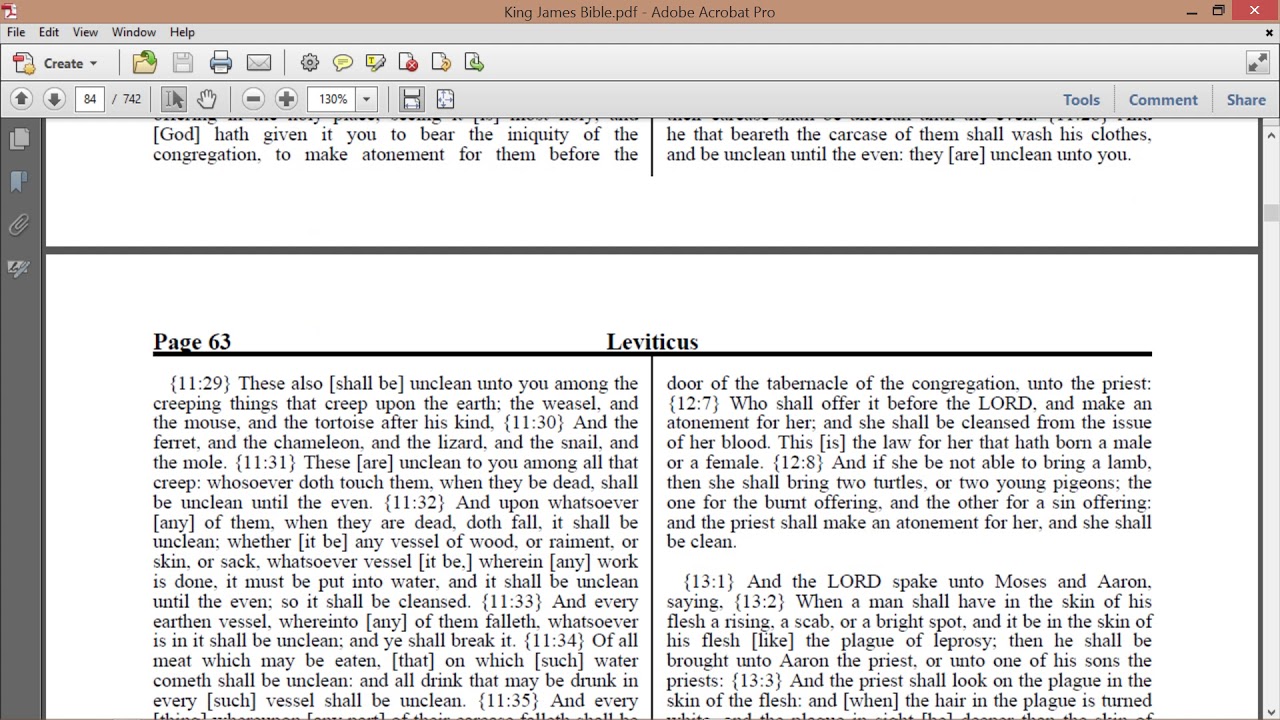Click the Delete page icon
1280x720 pixels.
[x=409, y=63]
